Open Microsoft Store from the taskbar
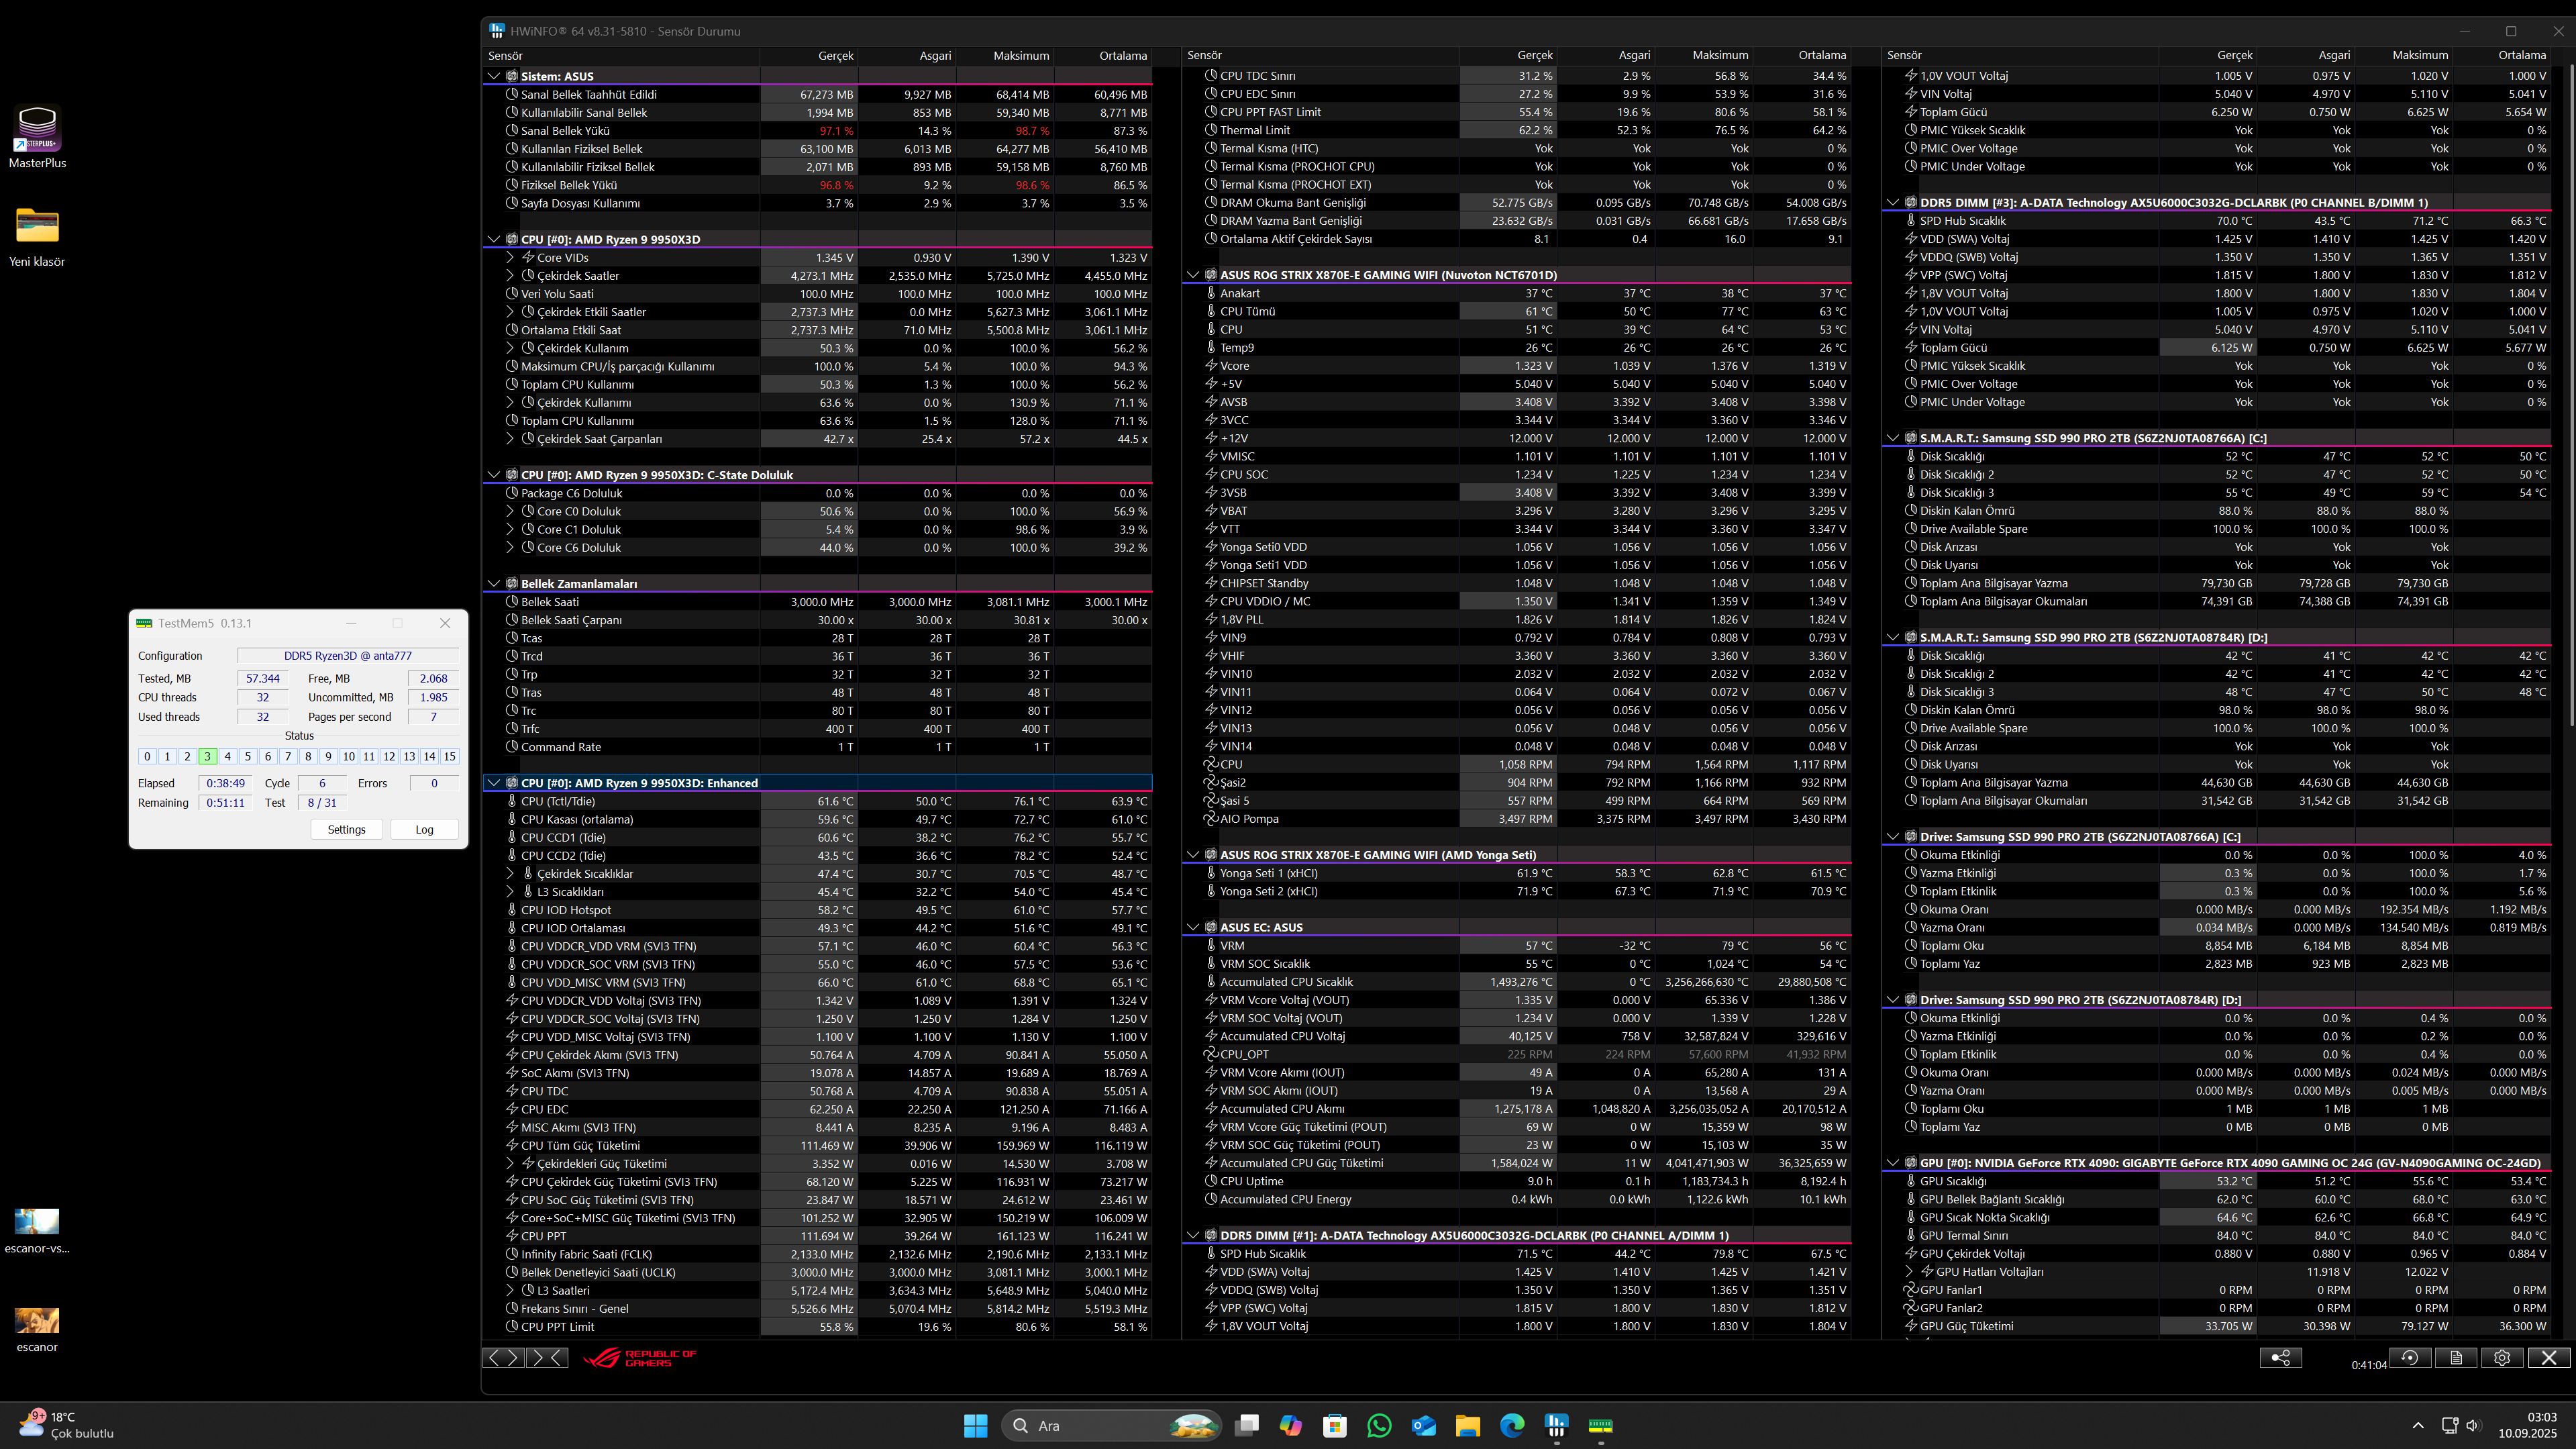2576x1449 pixels. click(x=1335, y=1425)
